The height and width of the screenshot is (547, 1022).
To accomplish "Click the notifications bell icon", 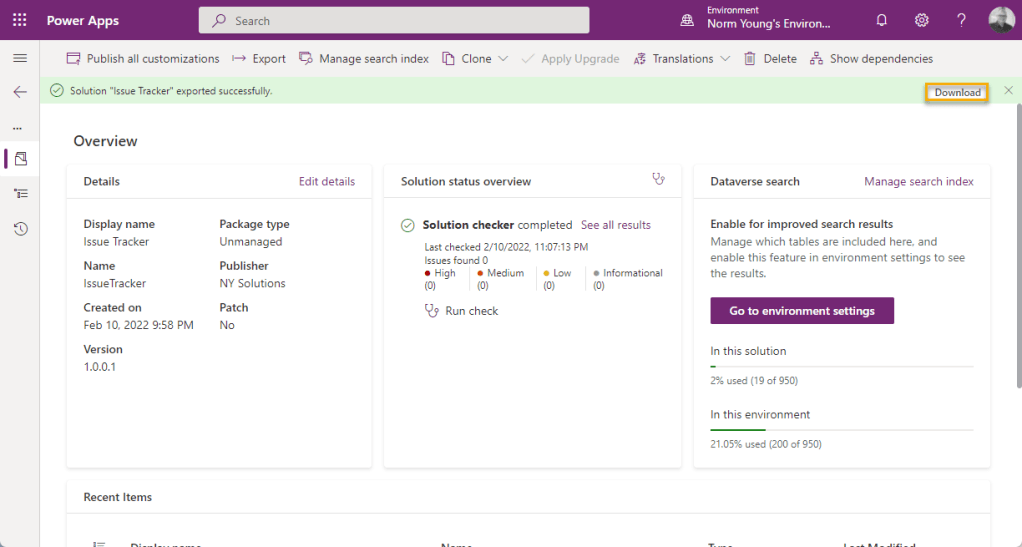I will click(881, 20).
